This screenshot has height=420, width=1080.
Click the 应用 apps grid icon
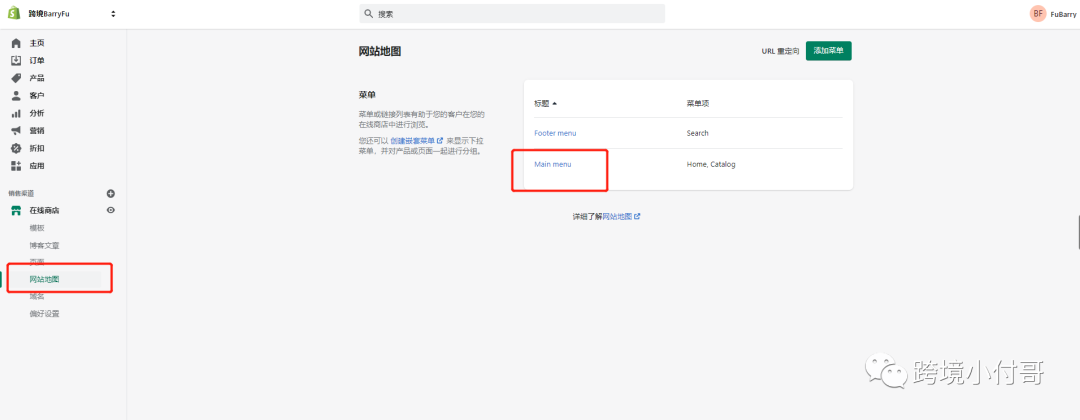17,166
